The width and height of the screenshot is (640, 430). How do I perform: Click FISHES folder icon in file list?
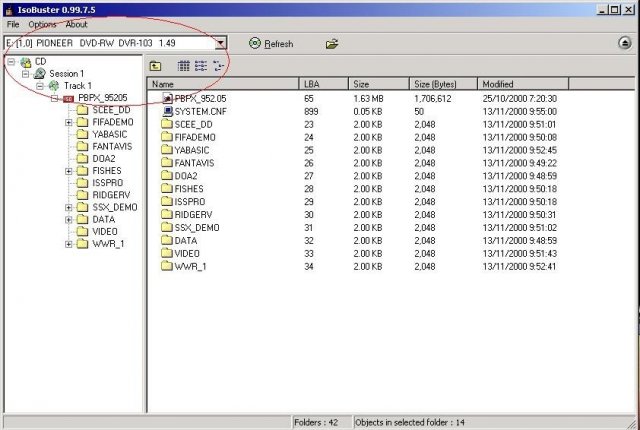[x=167, y=188]
